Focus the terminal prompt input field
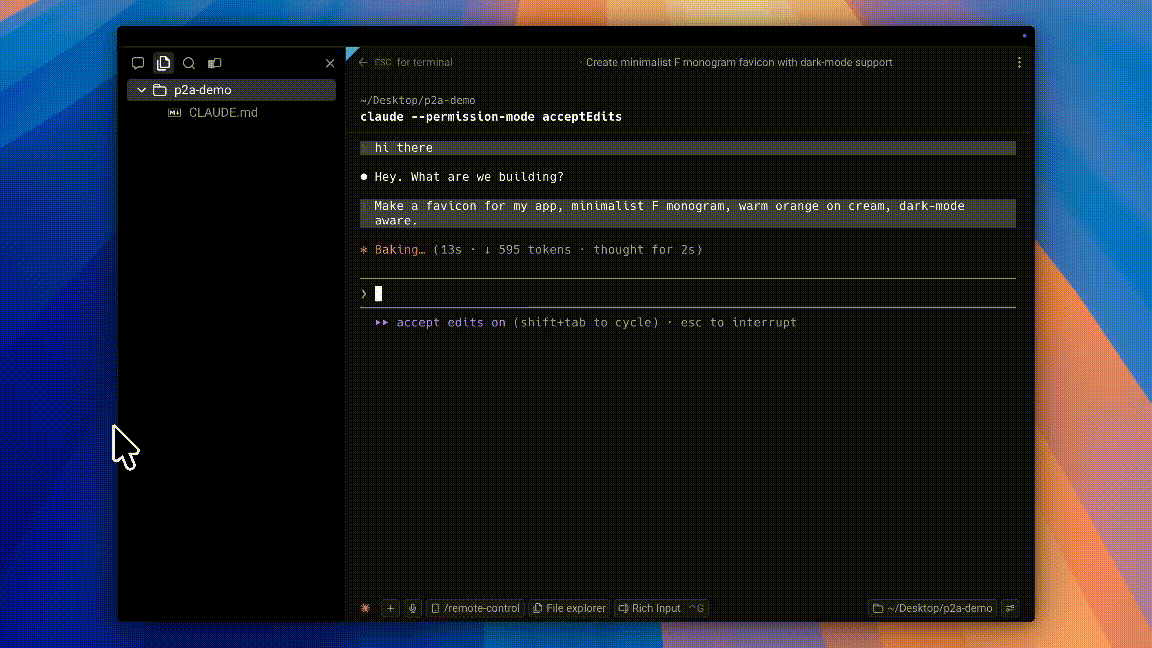 click(688, 293)
